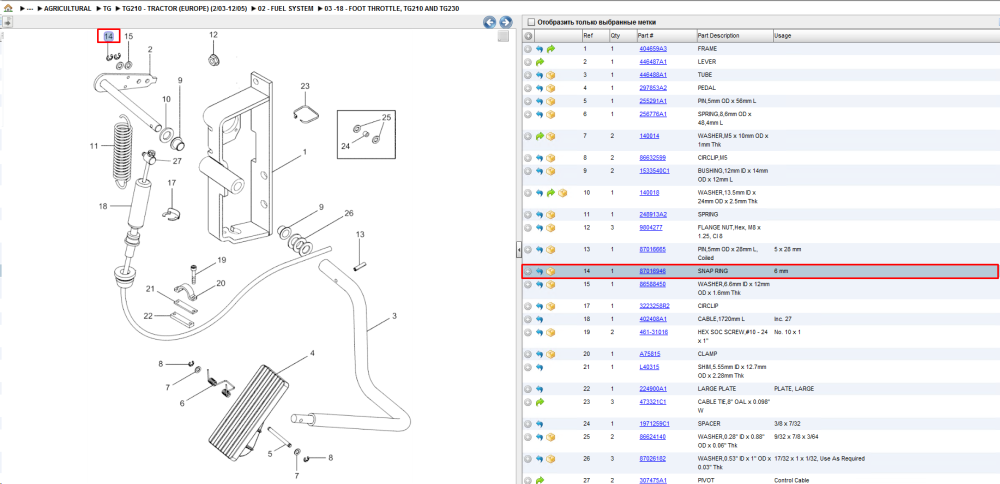Screen dimensions: 1000x484
Task: Collapse parts panel via splitter arrow
Action: [518, 248]
